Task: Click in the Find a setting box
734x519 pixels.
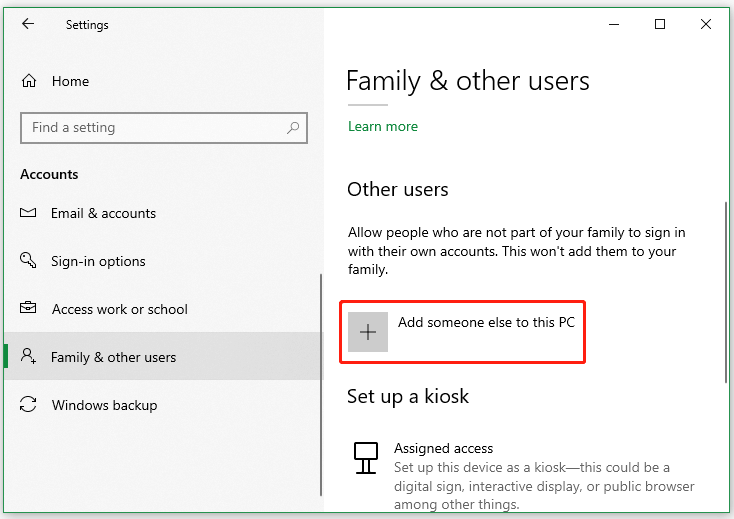Action: (164, 127)
